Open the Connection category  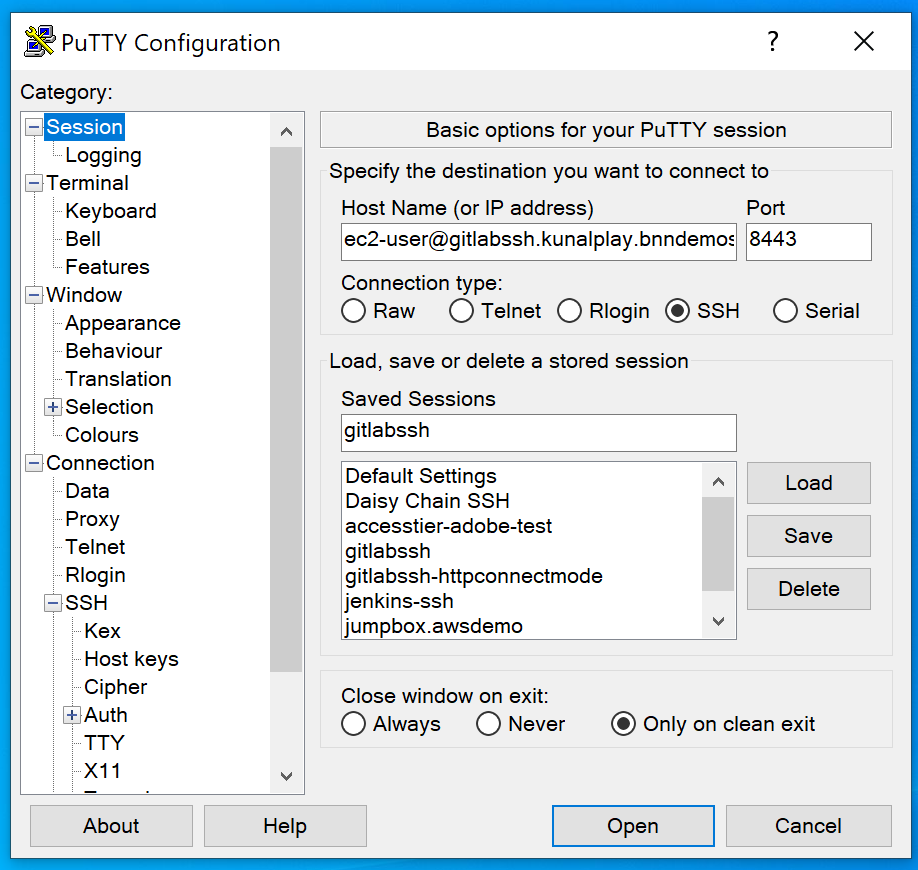tap(101, 463)
